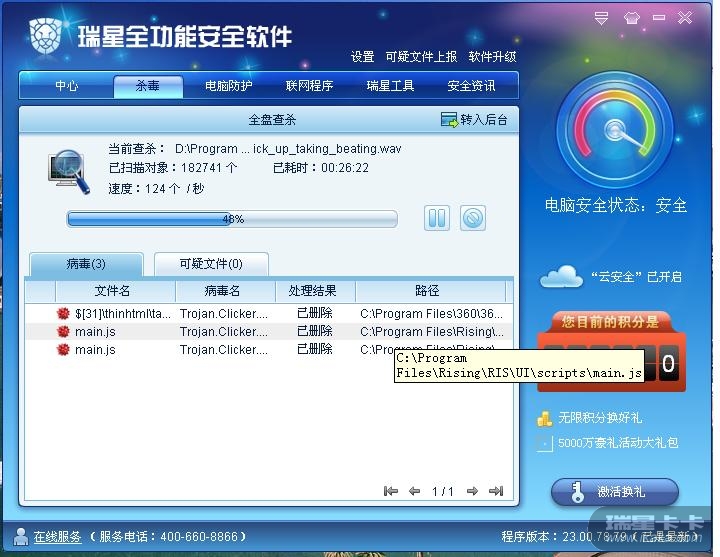Click the cloud security icon
Viewport: 720px width, 557px height.
561,276
